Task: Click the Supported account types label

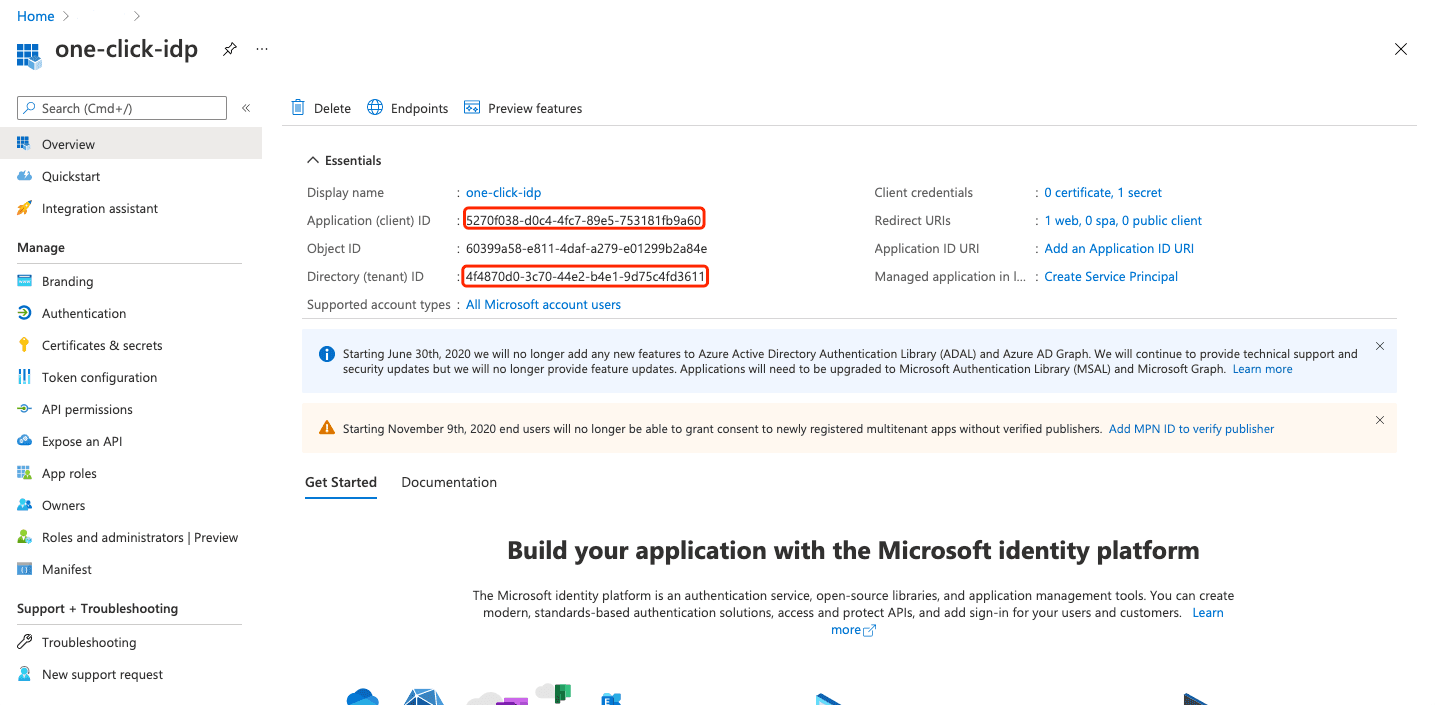Action: pyautogui.click(x=379, y=304)
